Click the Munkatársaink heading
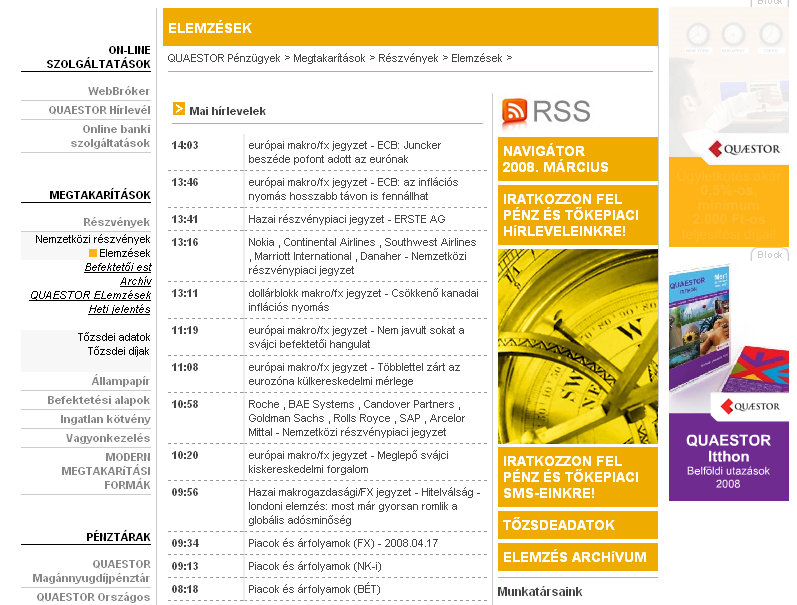797x605 pixels. (x=540, y=592)
